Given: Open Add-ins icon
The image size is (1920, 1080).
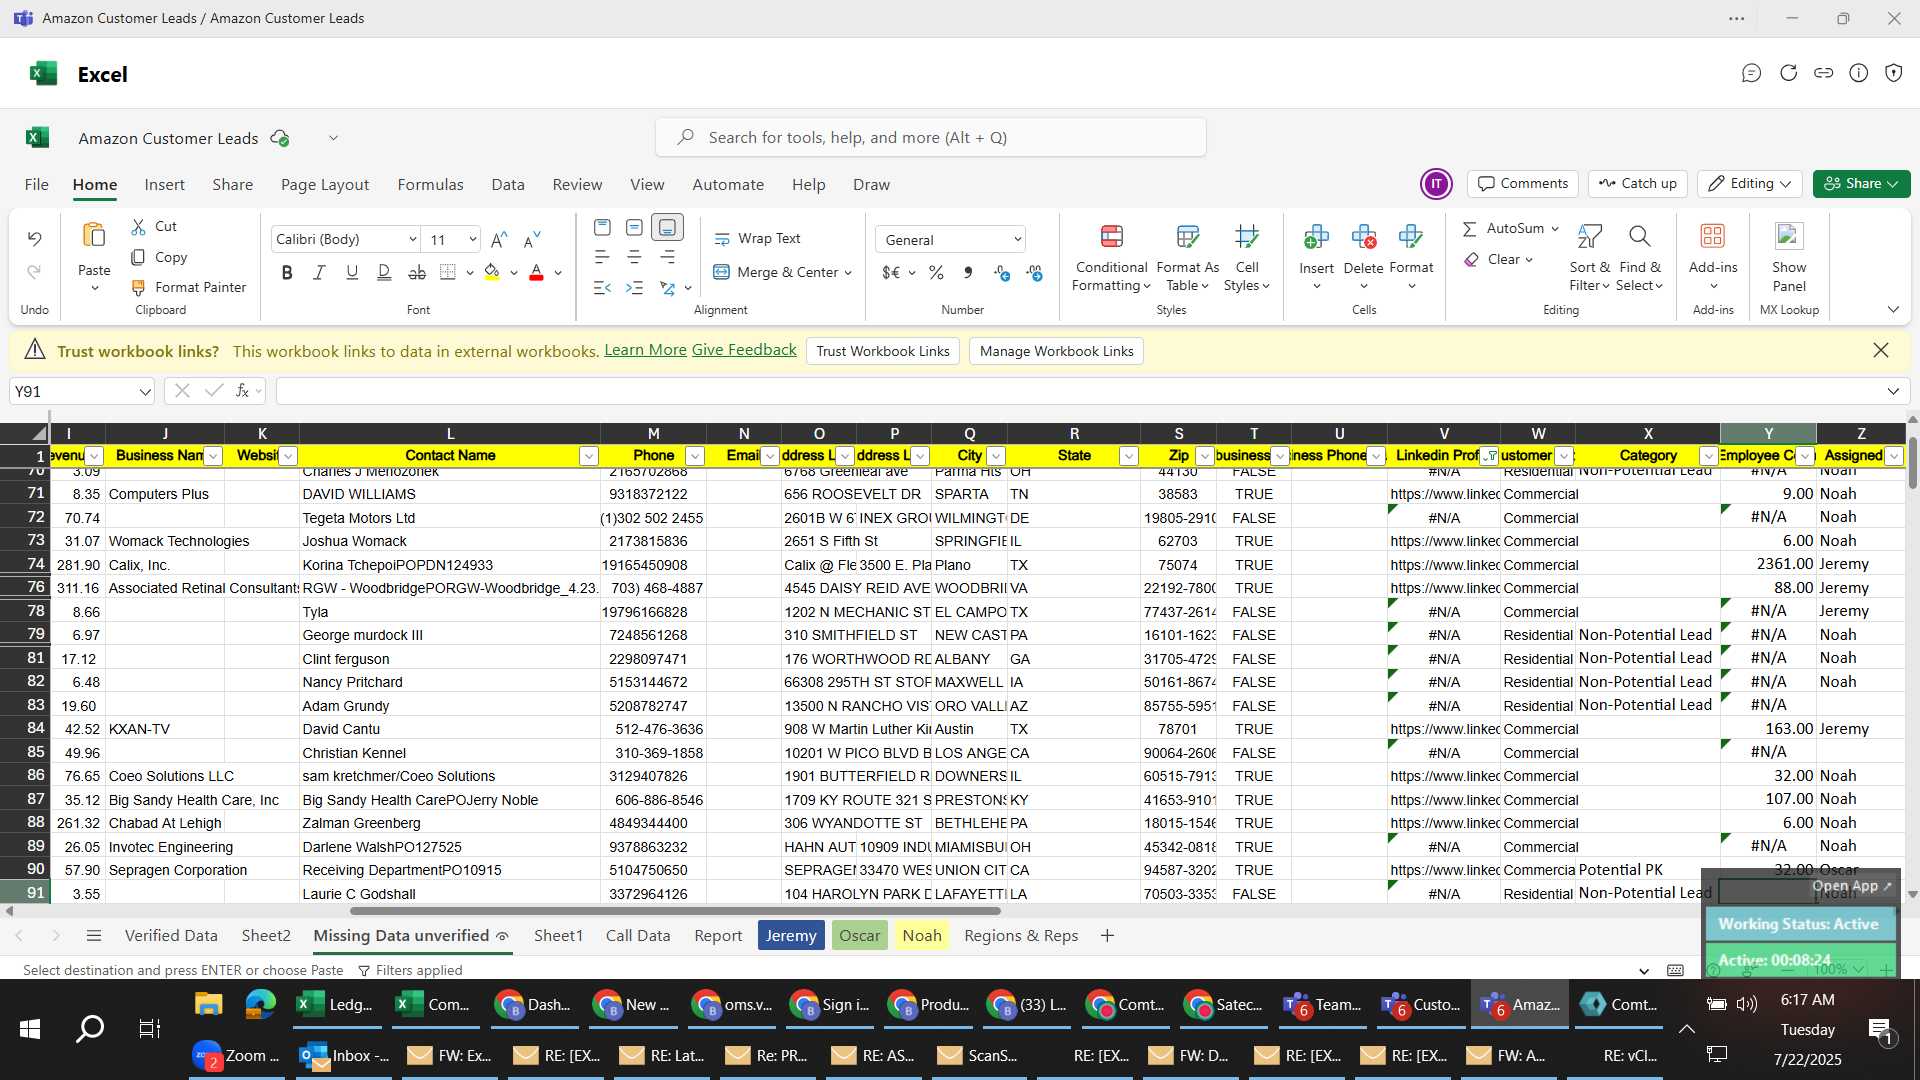Looking at the screenshot, I should click(x=1713, y=237).
